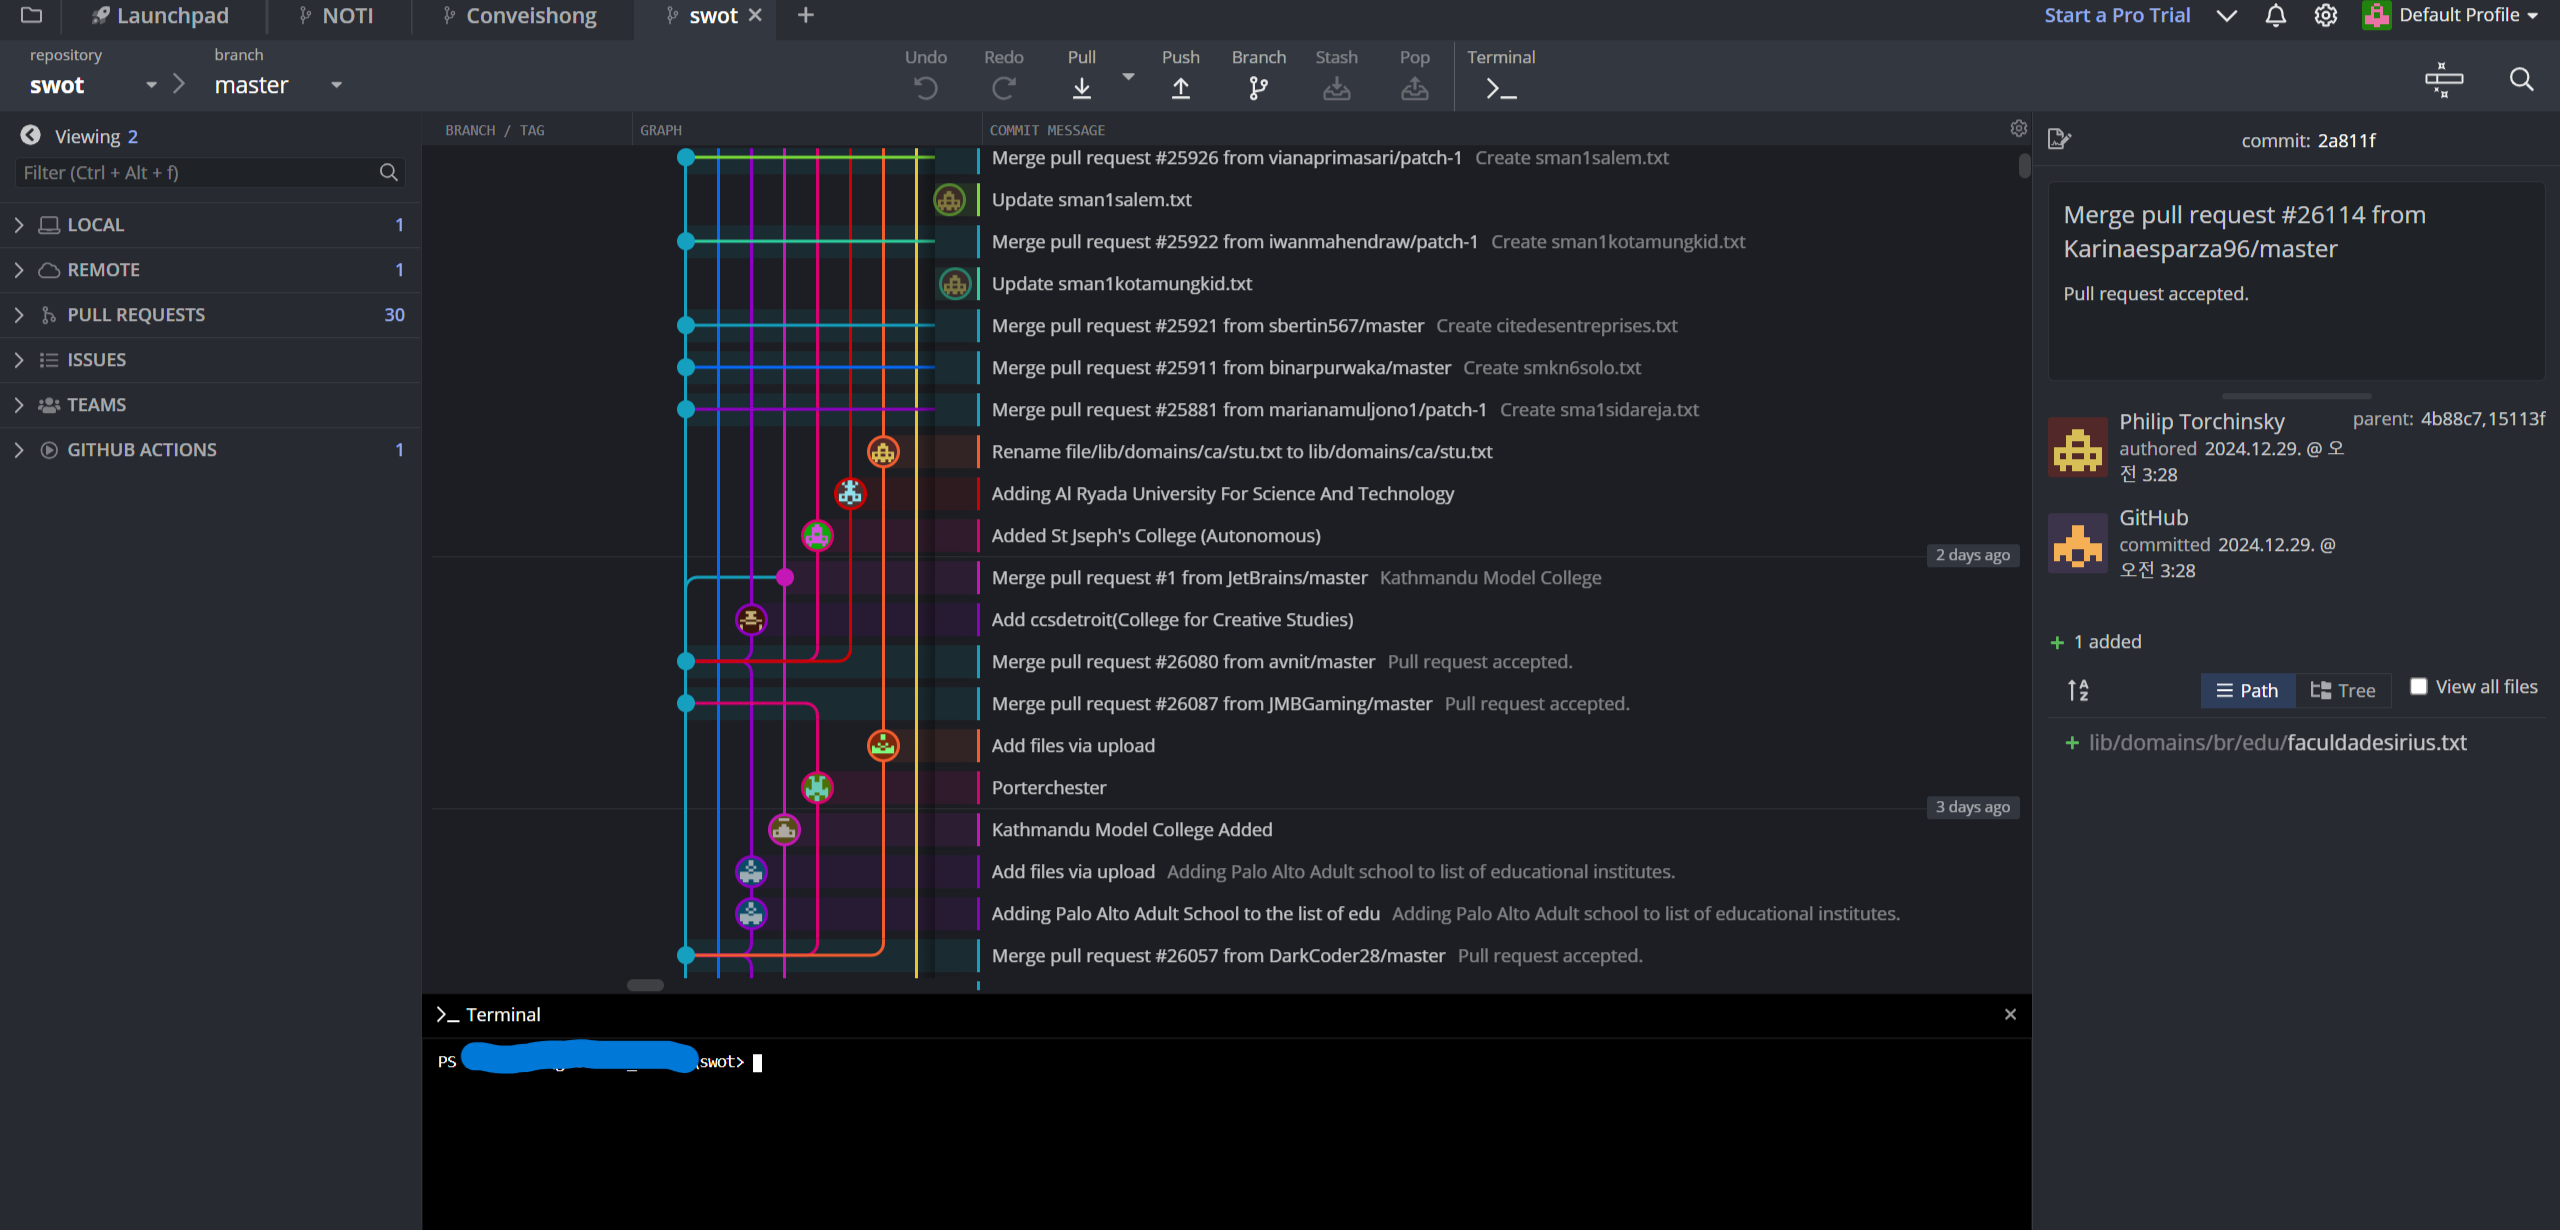Switch file view to Tree
2560x1230 pixels.
pos(2343,690)
